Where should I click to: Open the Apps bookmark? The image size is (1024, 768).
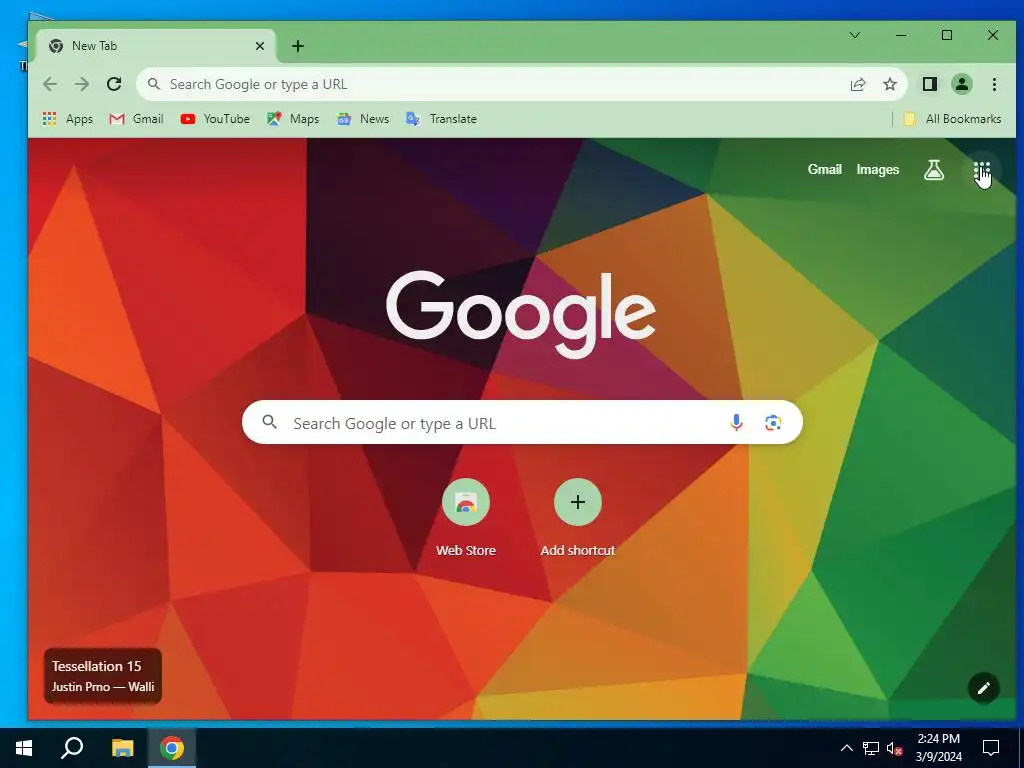pos(68,119)
